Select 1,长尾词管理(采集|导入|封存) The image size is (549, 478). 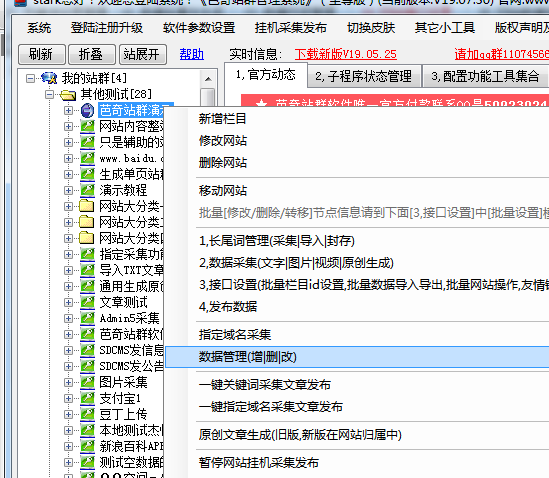point(277,241)
